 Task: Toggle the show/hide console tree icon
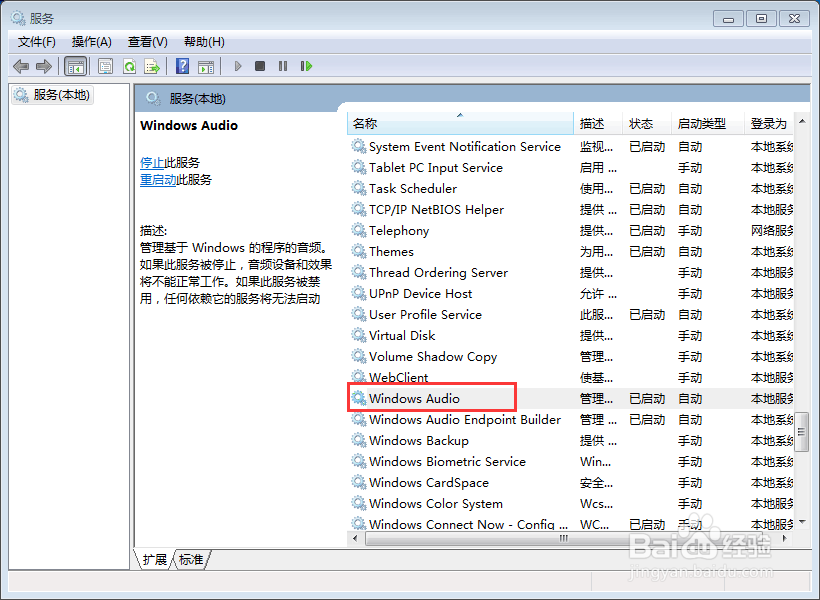tap(75, 66)
